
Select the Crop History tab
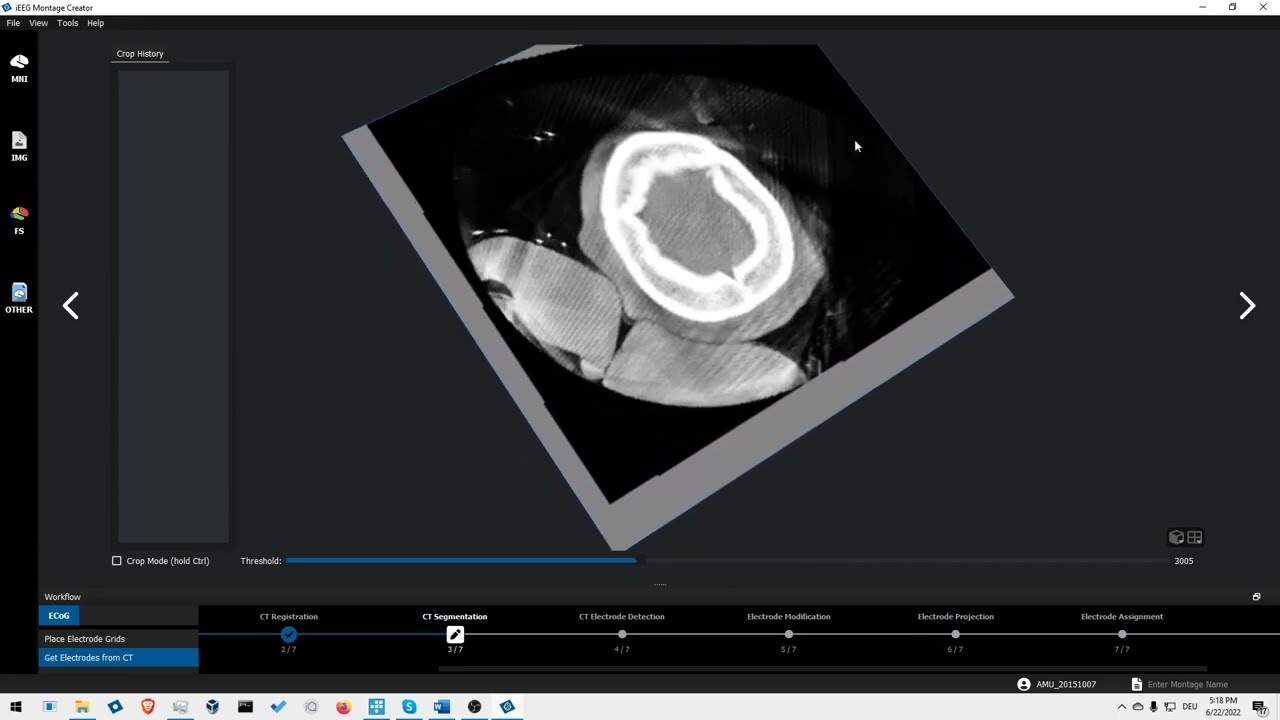tap(140, 54)
